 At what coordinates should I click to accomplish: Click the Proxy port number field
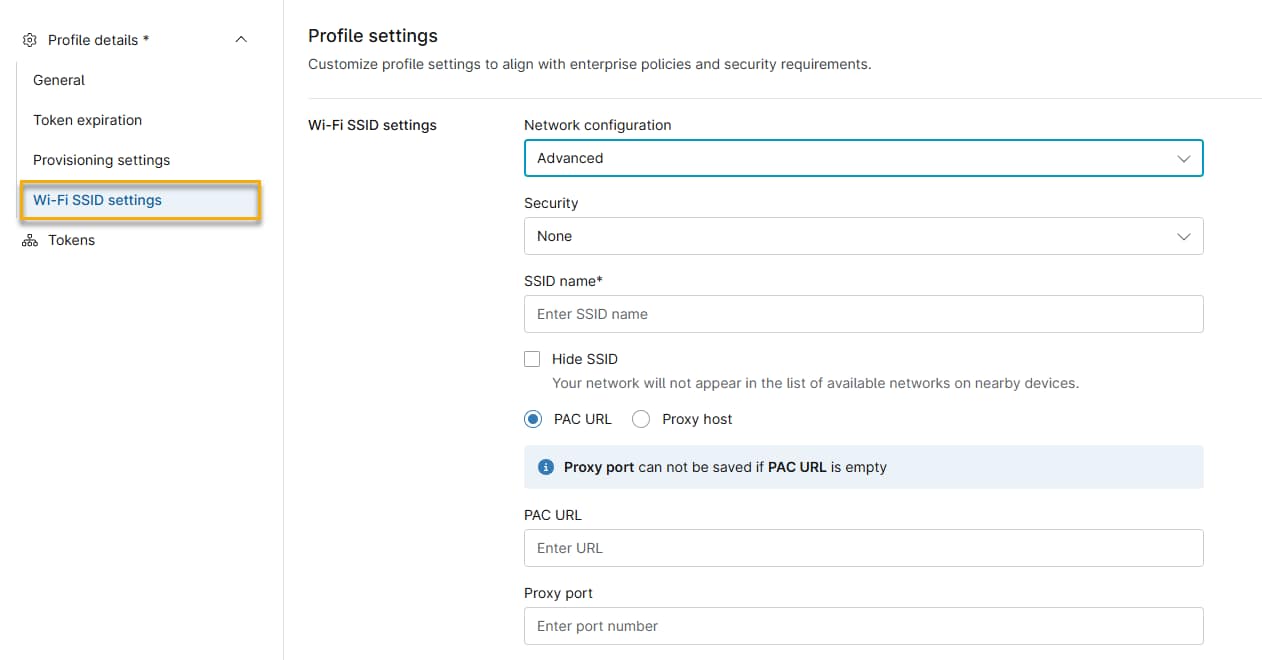point(863,626)
